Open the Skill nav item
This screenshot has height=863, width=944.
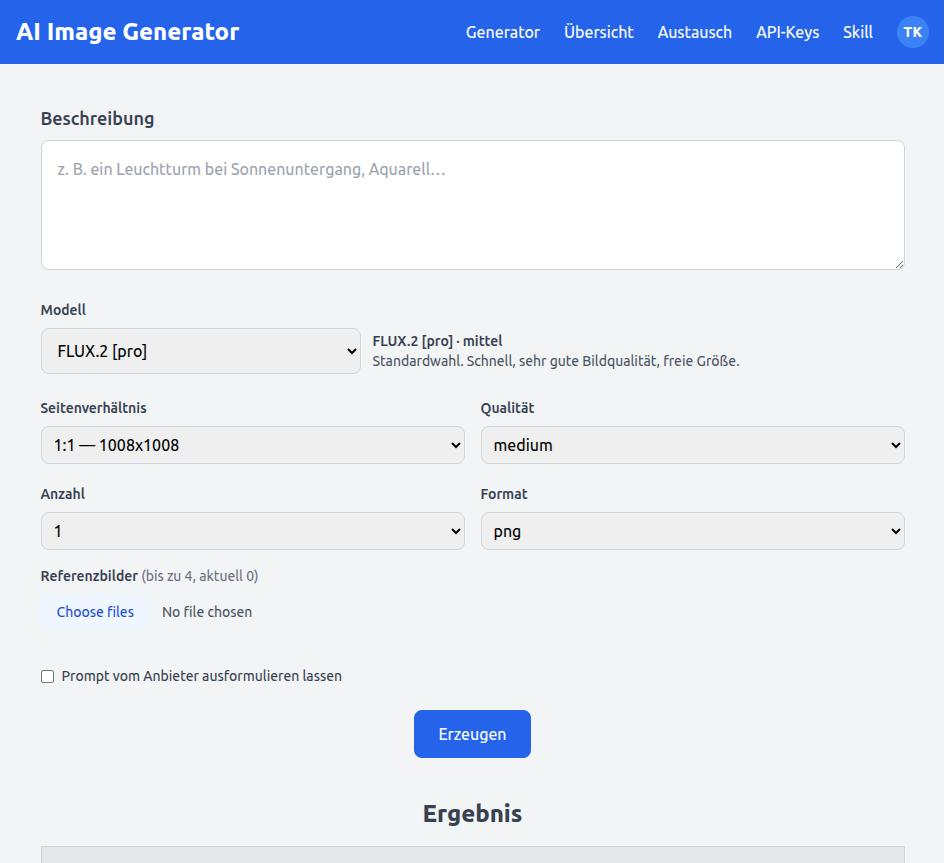(x=857, y=32)
